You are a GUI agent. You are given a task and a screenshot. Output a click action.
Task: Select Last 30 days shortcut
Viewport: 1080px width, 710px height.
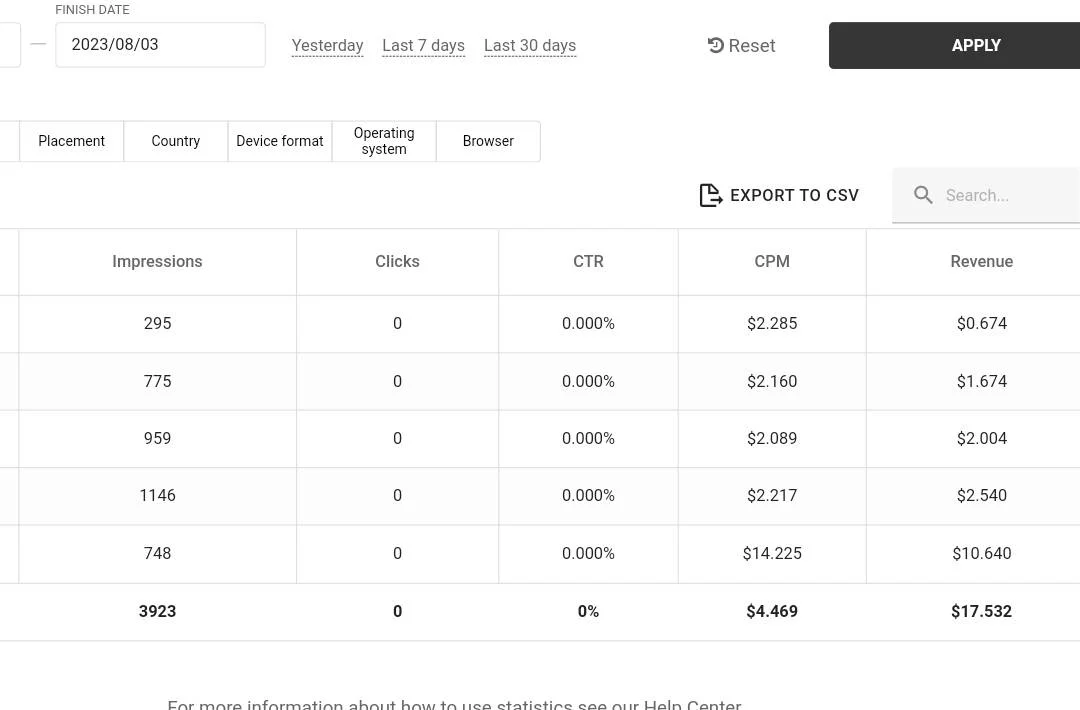coord(530,45)
